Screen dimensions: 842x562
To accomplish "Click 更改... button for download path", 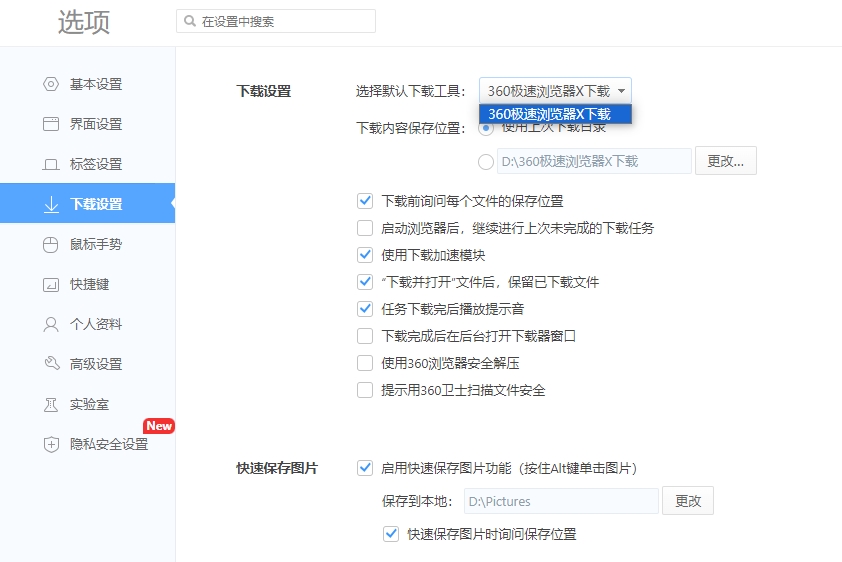I will click(725, 160).
